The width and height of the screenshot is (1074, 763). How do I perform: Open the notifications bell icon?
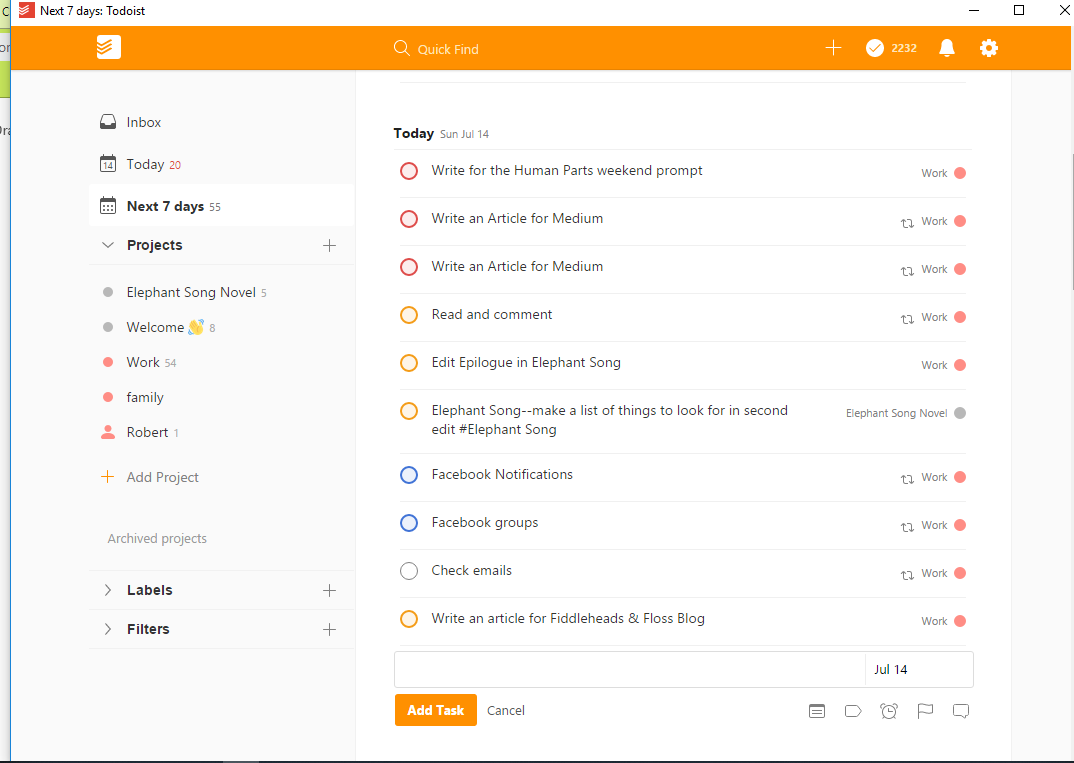(947, 48)
